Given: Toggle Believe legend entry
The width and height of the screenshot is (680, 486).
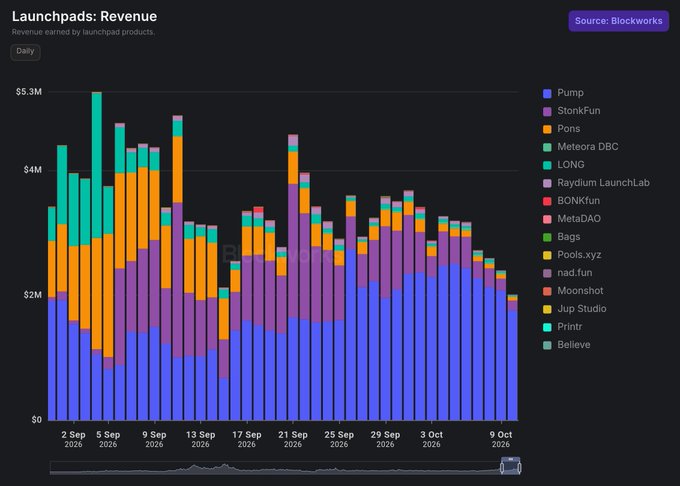Looking at the screenshot, I should click(566, 345).
